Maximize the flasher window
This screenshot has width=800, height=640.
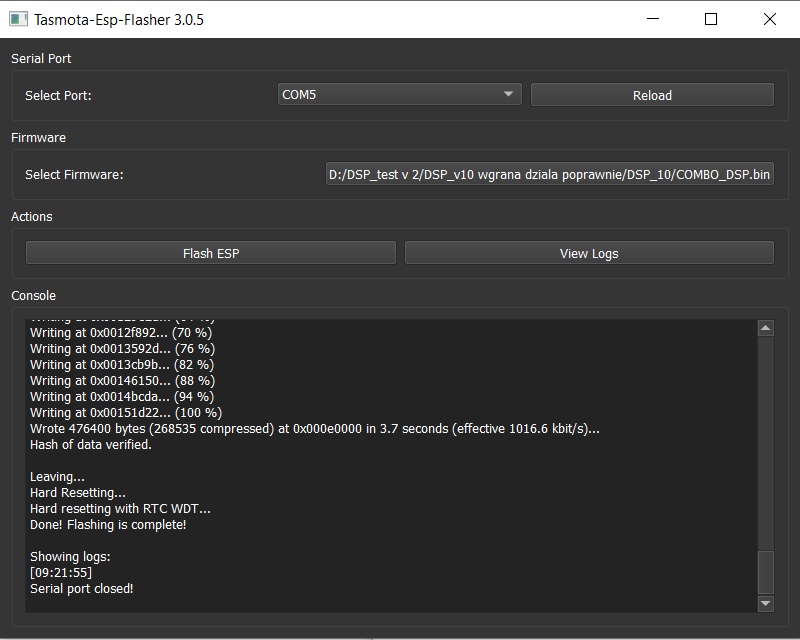(711, 19)
